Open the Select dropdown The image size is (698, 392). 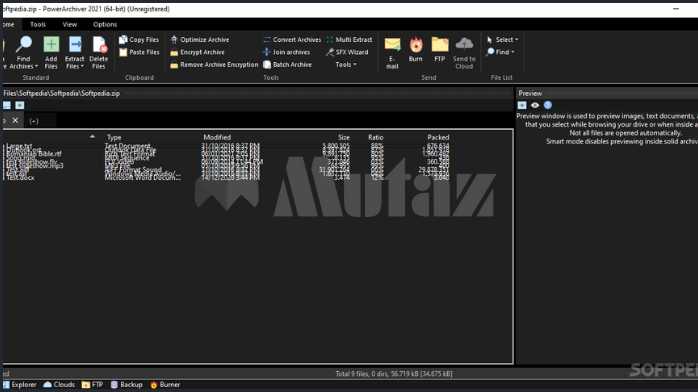pos(503,40)
